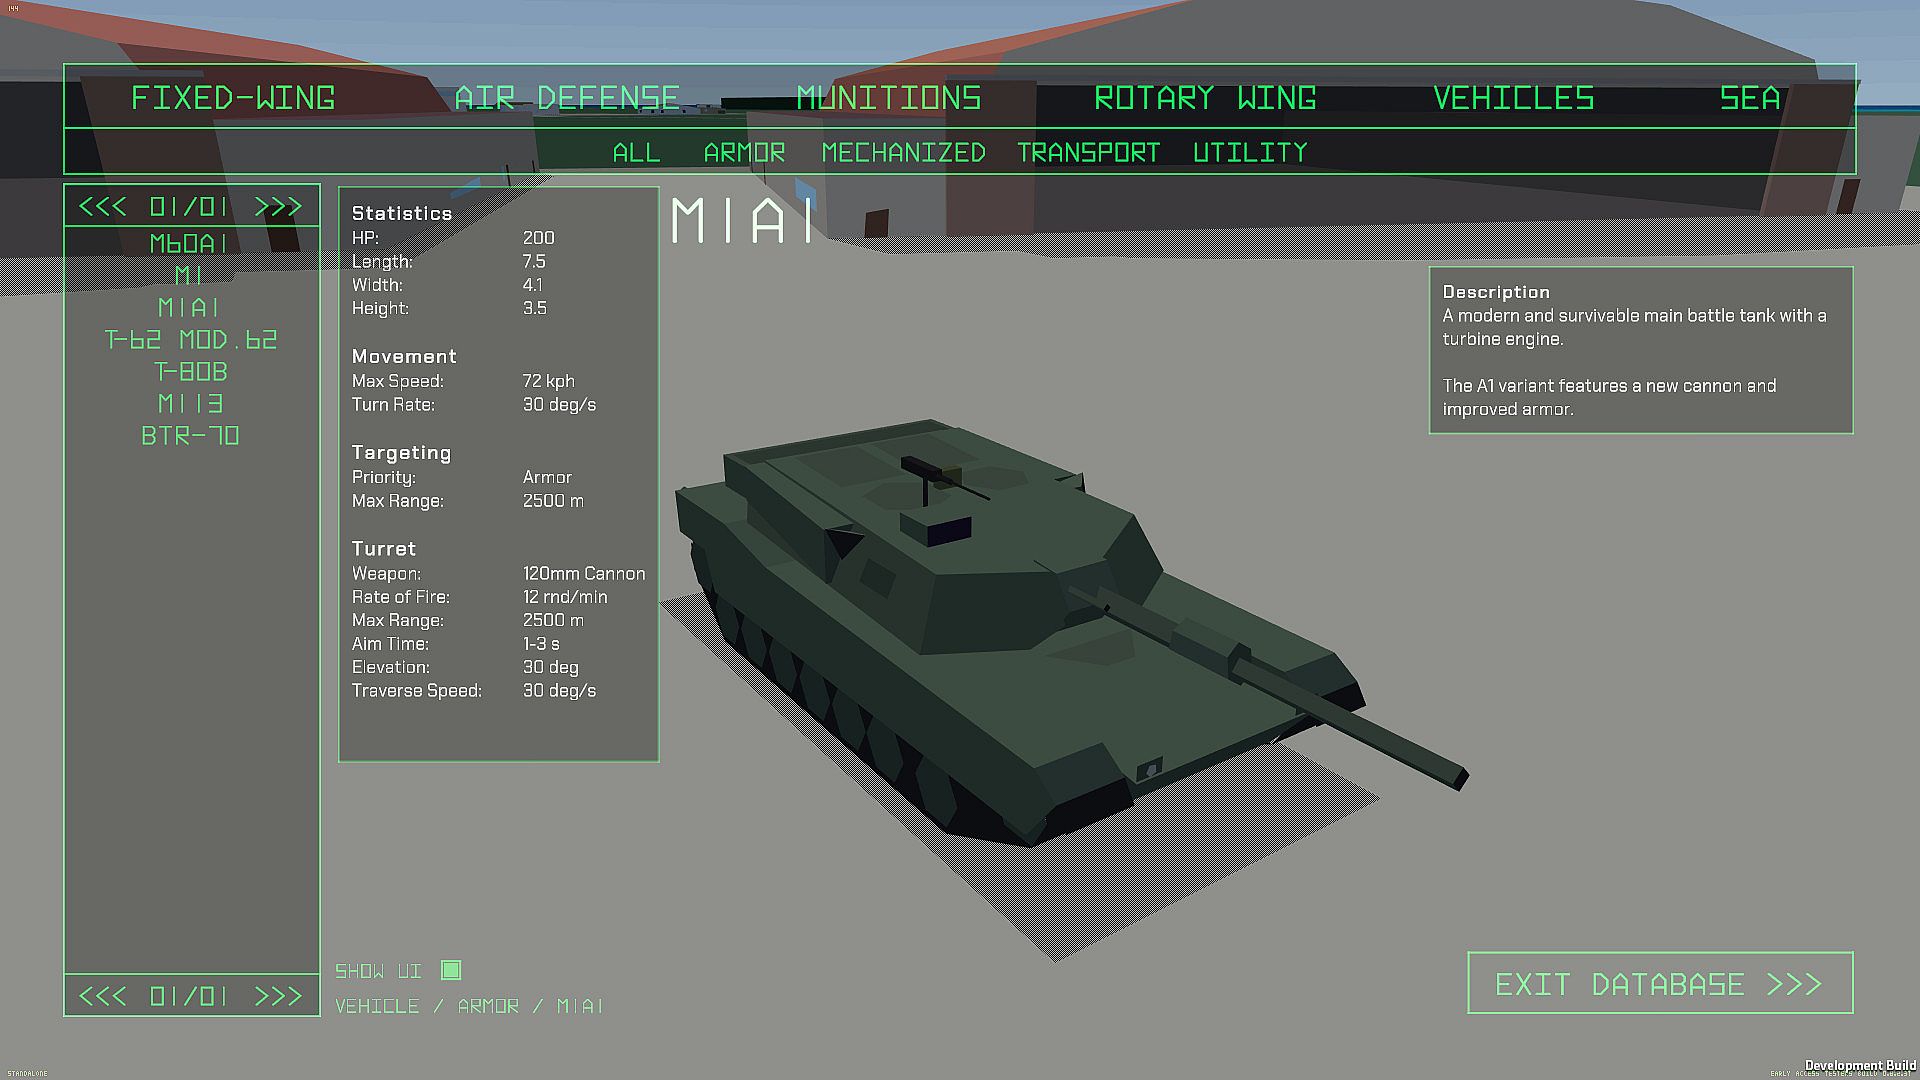Select T-62 MOD.62 from the list
The height and width of the screenshot is (1080, 1920).
(x=190, y=340)
